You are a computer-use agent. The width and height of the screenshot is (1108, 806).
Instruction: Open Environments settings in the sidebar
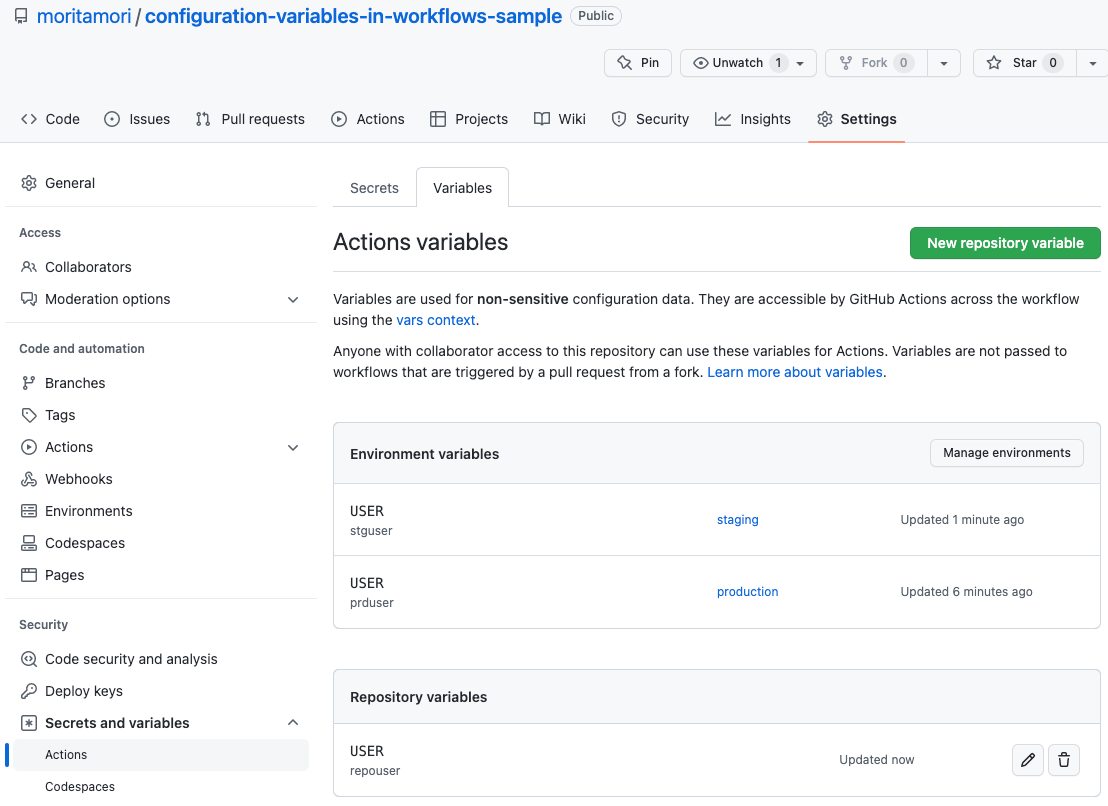[87, 510]
